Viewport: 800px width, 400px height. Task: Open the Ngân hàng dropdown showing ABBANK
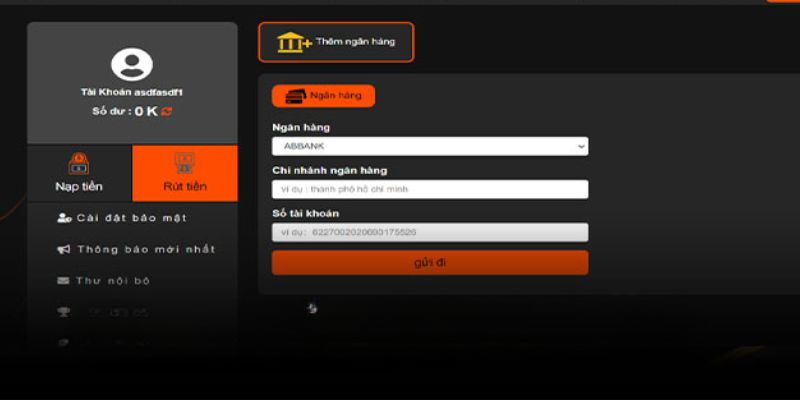(430, 147)
